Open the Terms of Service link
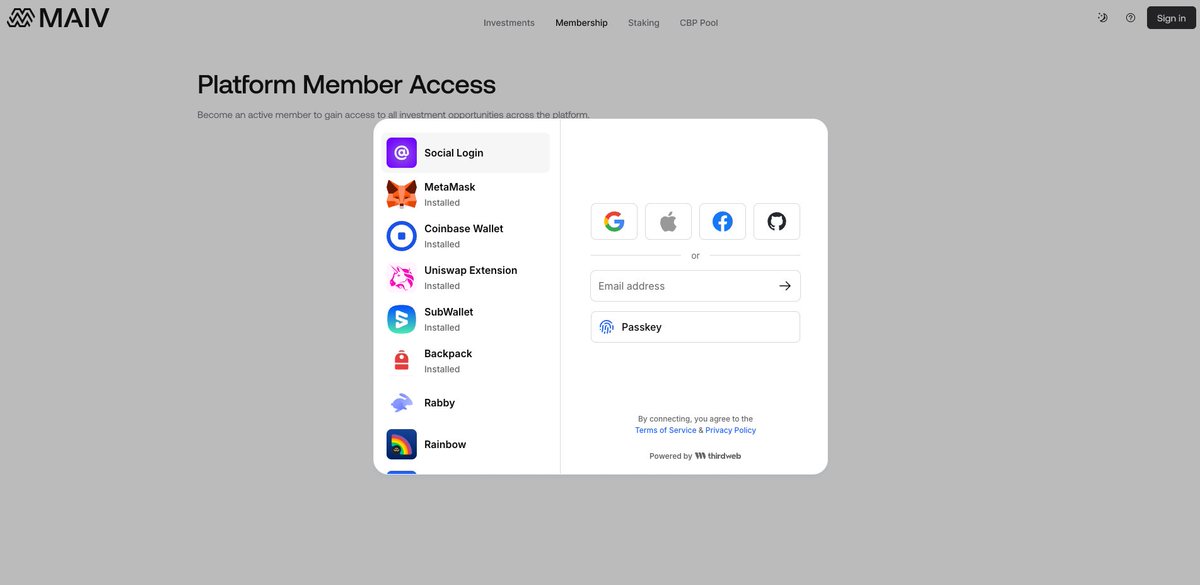 click(x=666, y=430)
